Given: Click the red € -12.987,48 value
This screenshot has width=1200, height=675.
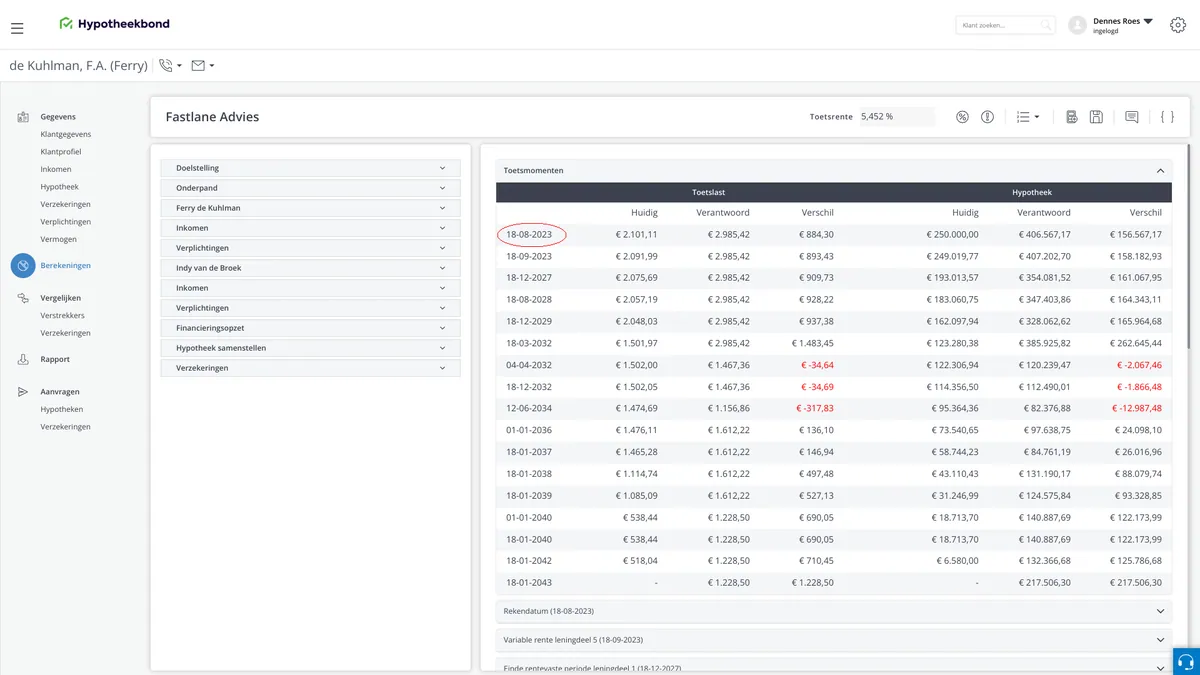Looking at the screenshot, I should coord(1136,408).
